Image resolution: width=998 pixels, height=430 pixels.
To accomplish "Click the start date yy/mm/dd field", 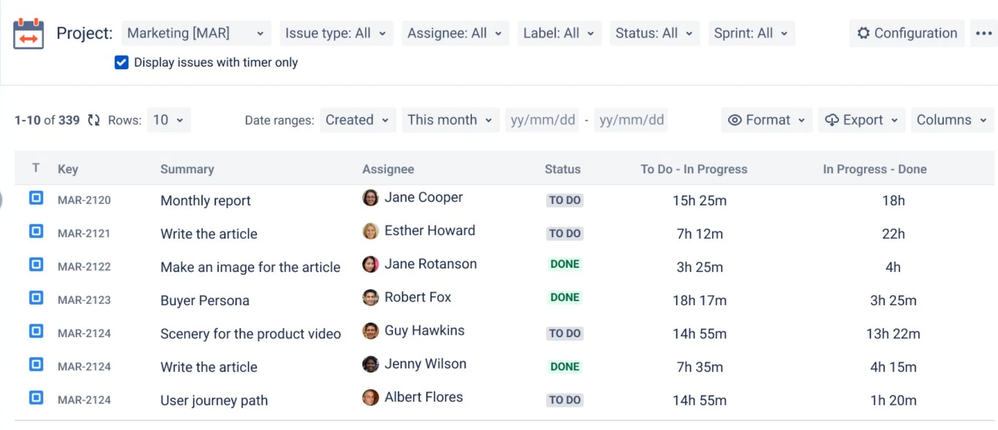I will [x=542, y=120].
